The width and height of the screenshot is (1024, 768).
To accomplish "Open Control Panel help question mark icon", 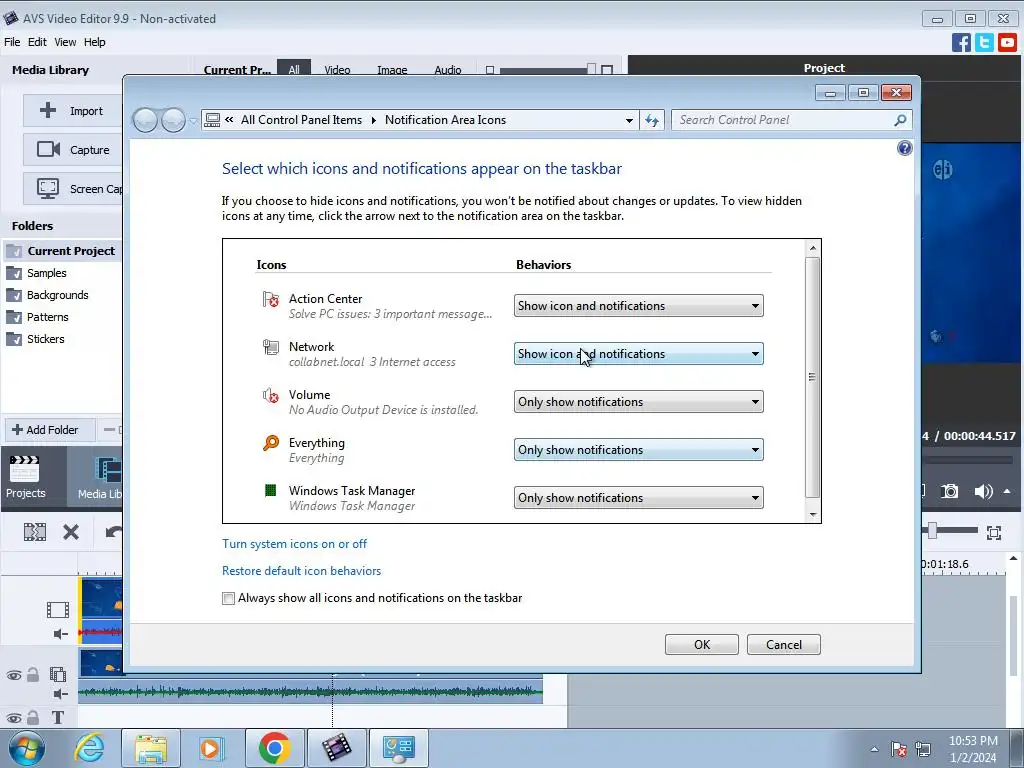I will (x=904, y=148).
